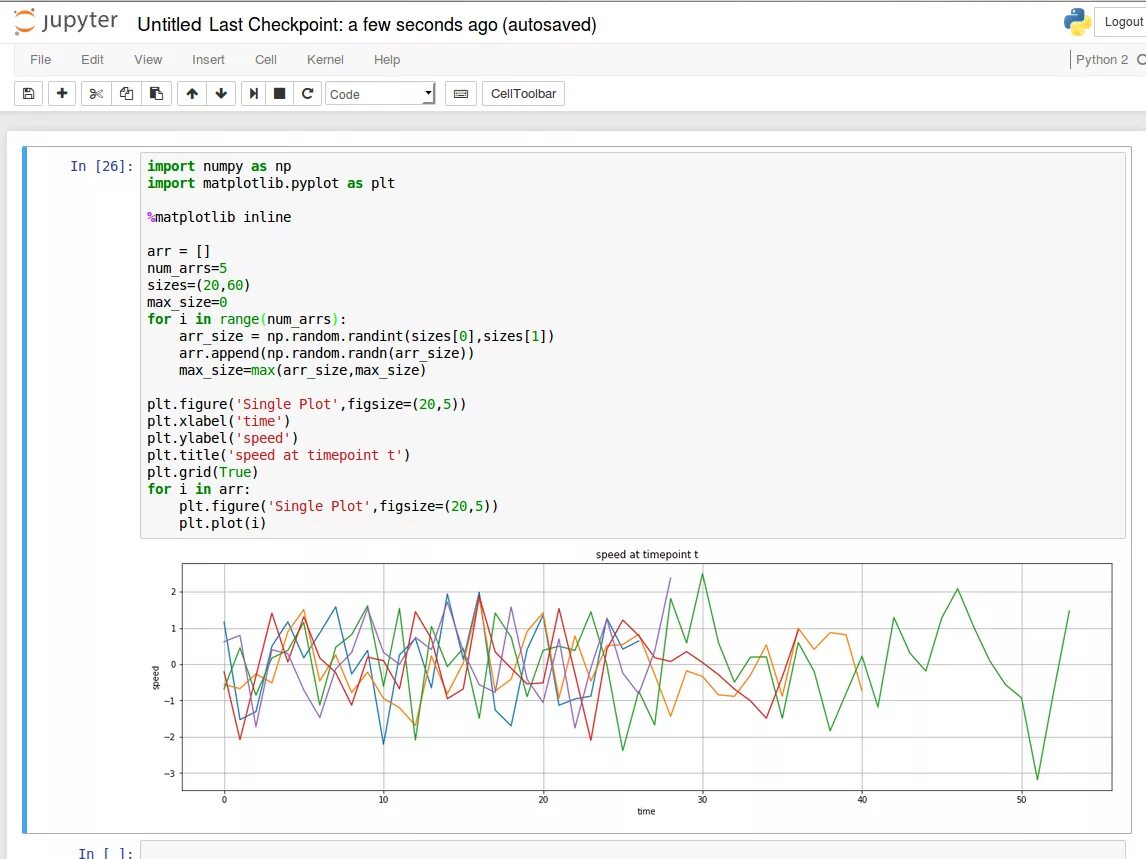The width and height of the screenshot is (1146, 859).
Task: Click the 'import numpy as np' line
Action: click(x=219, y=166)
